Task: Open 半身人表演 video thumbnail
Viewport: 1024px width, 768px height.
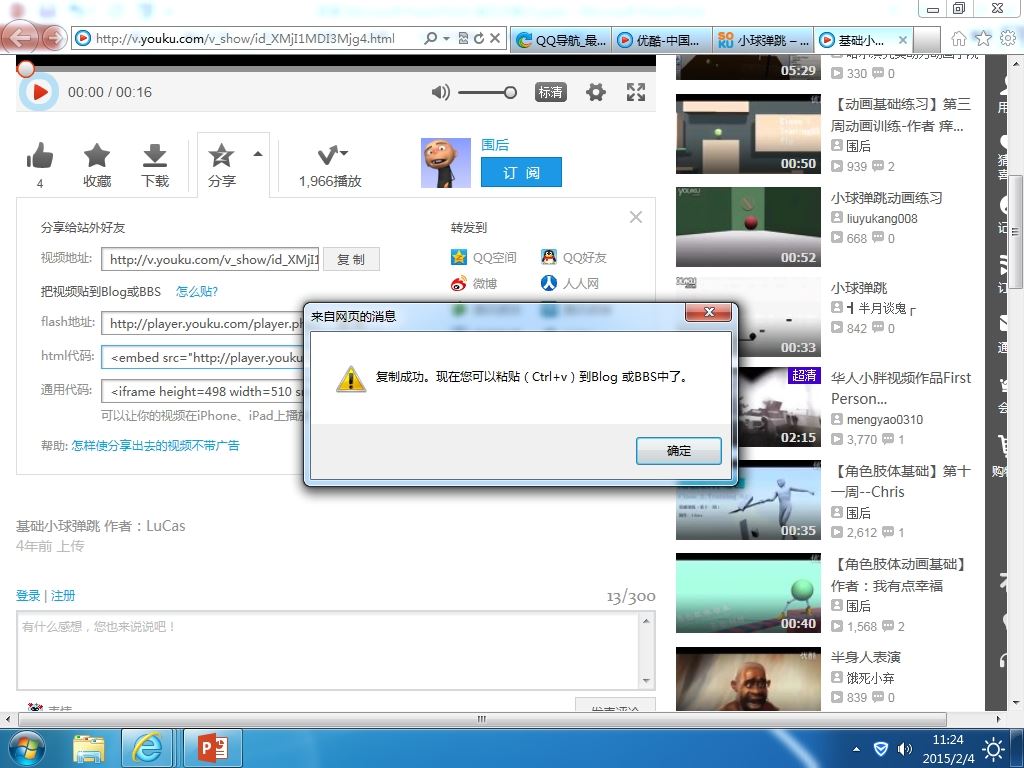Action: pos(748,679)
